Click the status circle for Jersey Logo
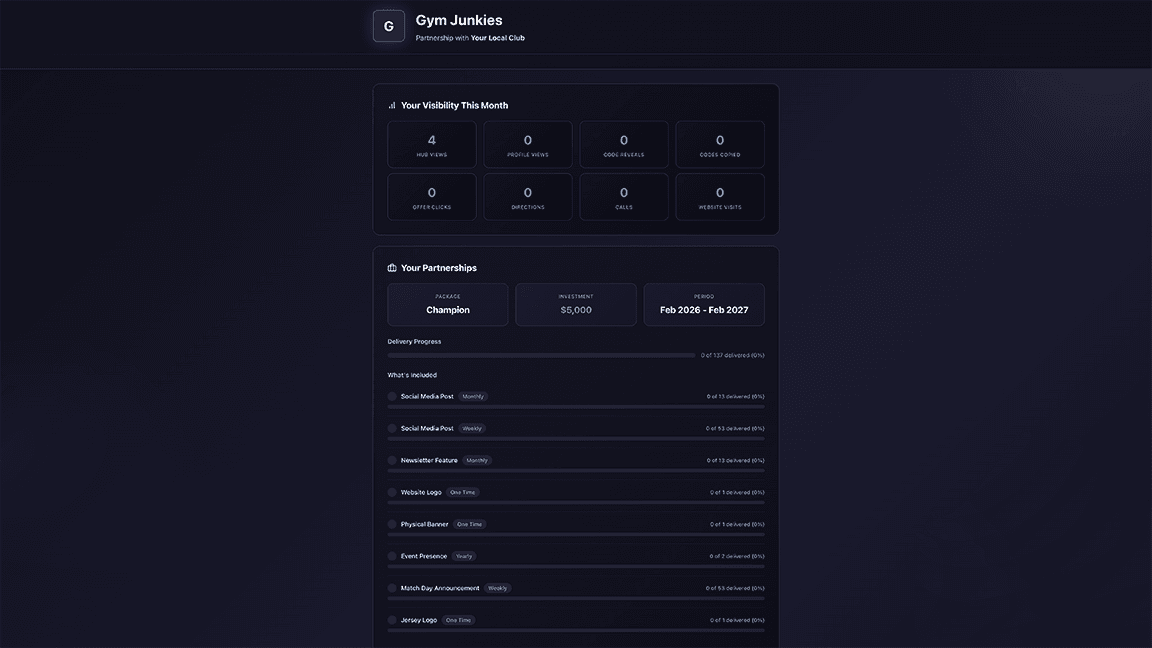This screenshot has width=1152, height=648. tap(392, 620)
